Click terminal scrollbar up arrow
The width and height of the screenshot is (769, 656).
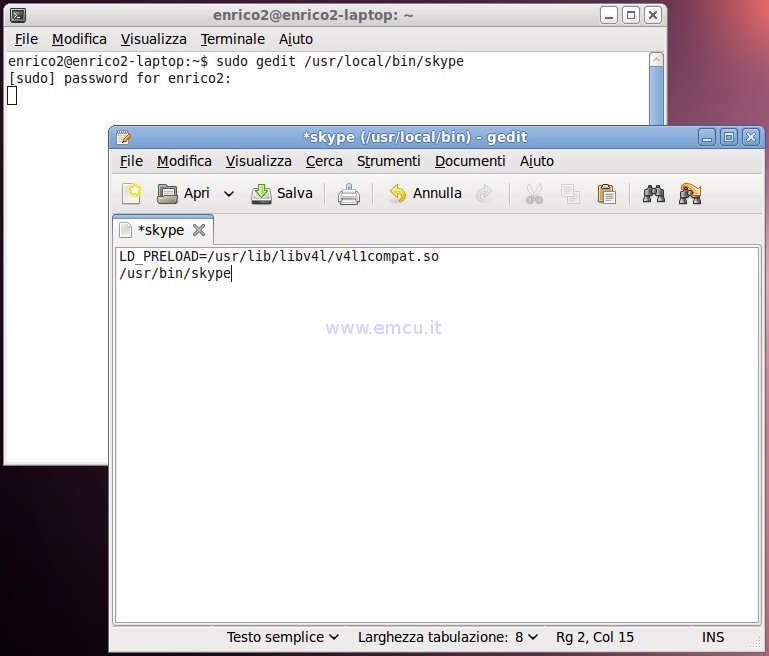pyautogui.click(x=656, y=60)
